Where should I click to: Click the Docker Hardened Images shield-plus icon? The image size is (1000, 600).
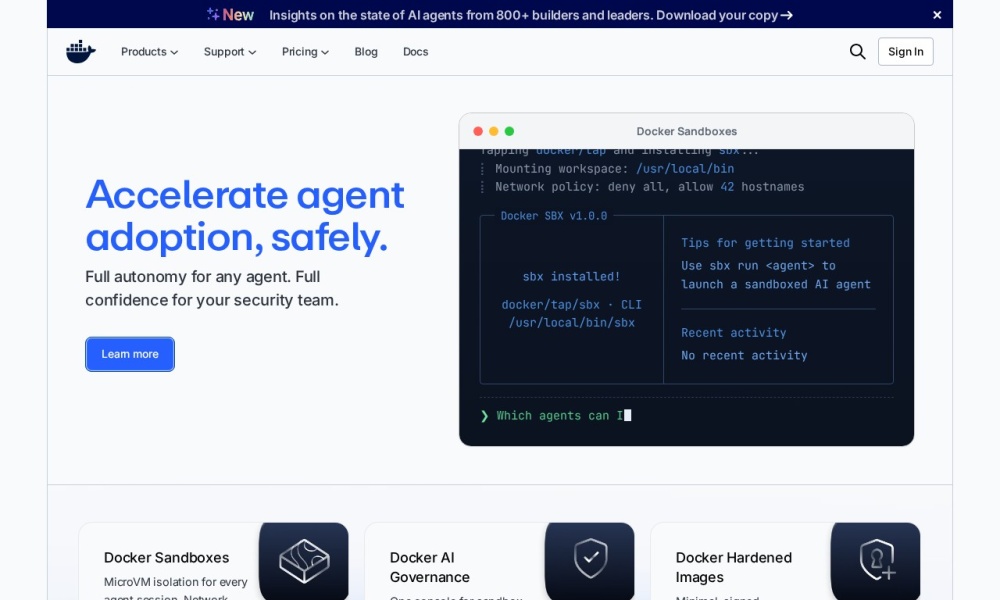pos(876,561)
